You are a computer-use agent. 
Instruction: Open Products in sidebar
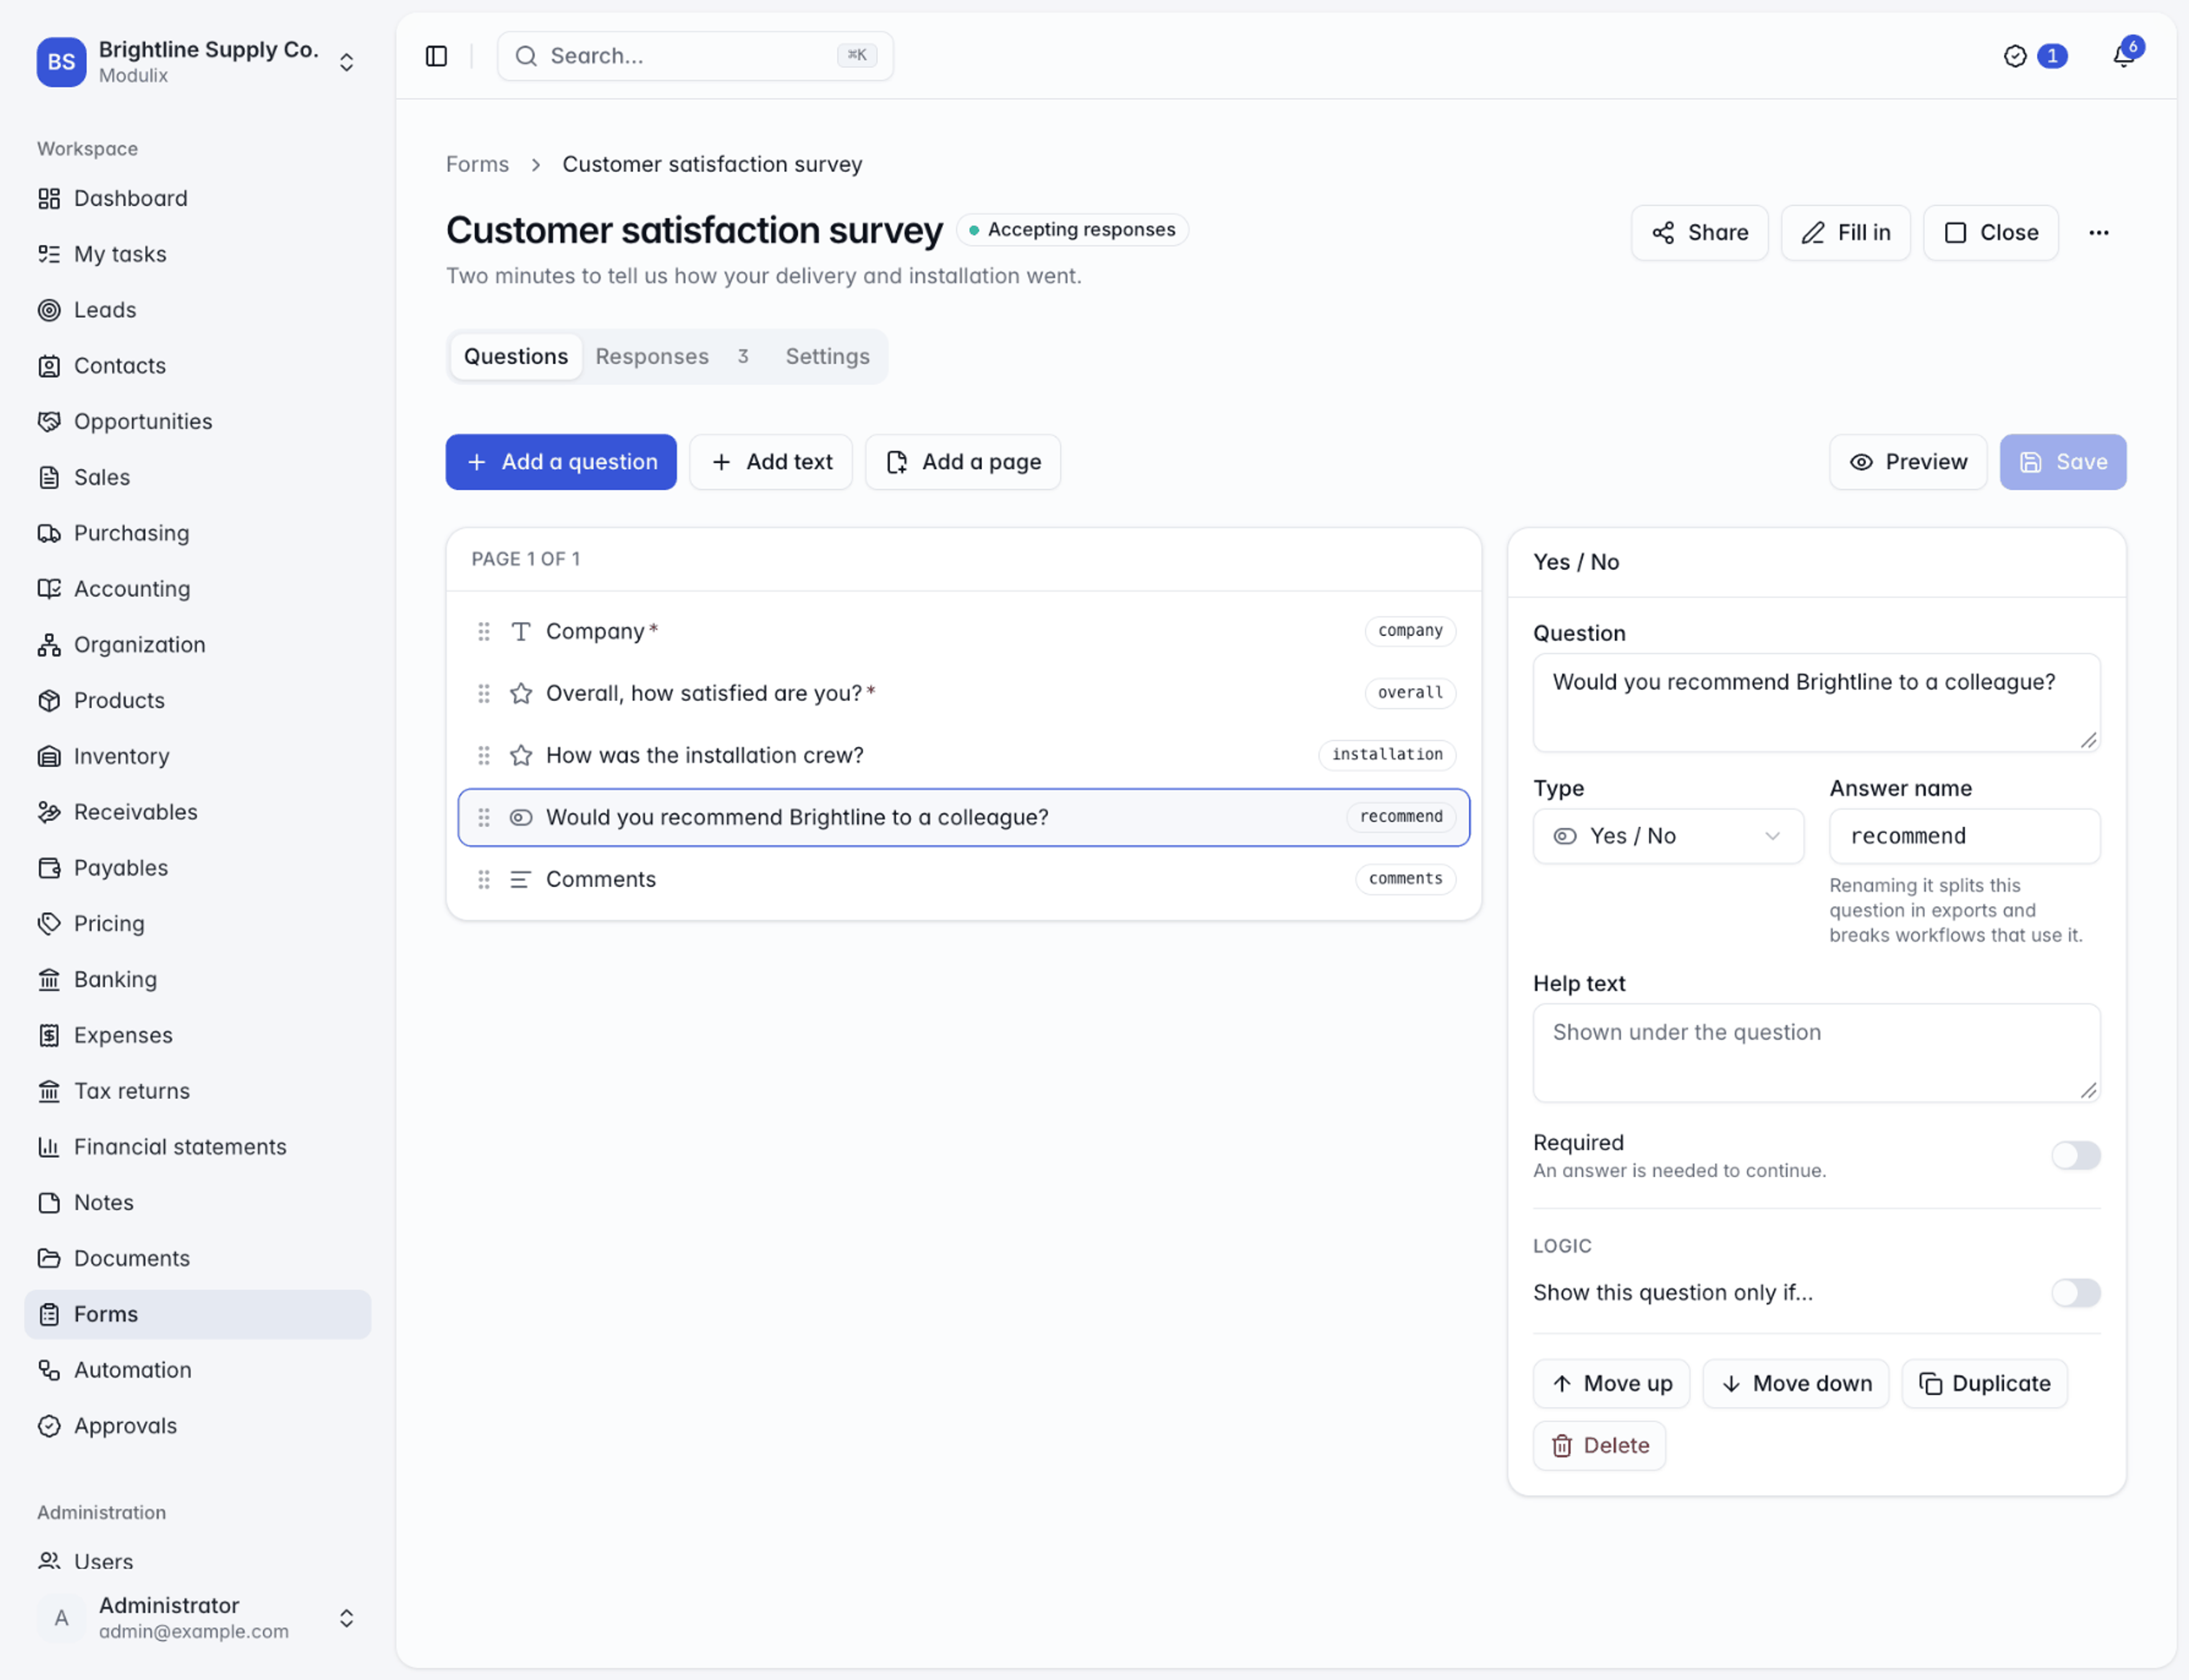(198, 700)
